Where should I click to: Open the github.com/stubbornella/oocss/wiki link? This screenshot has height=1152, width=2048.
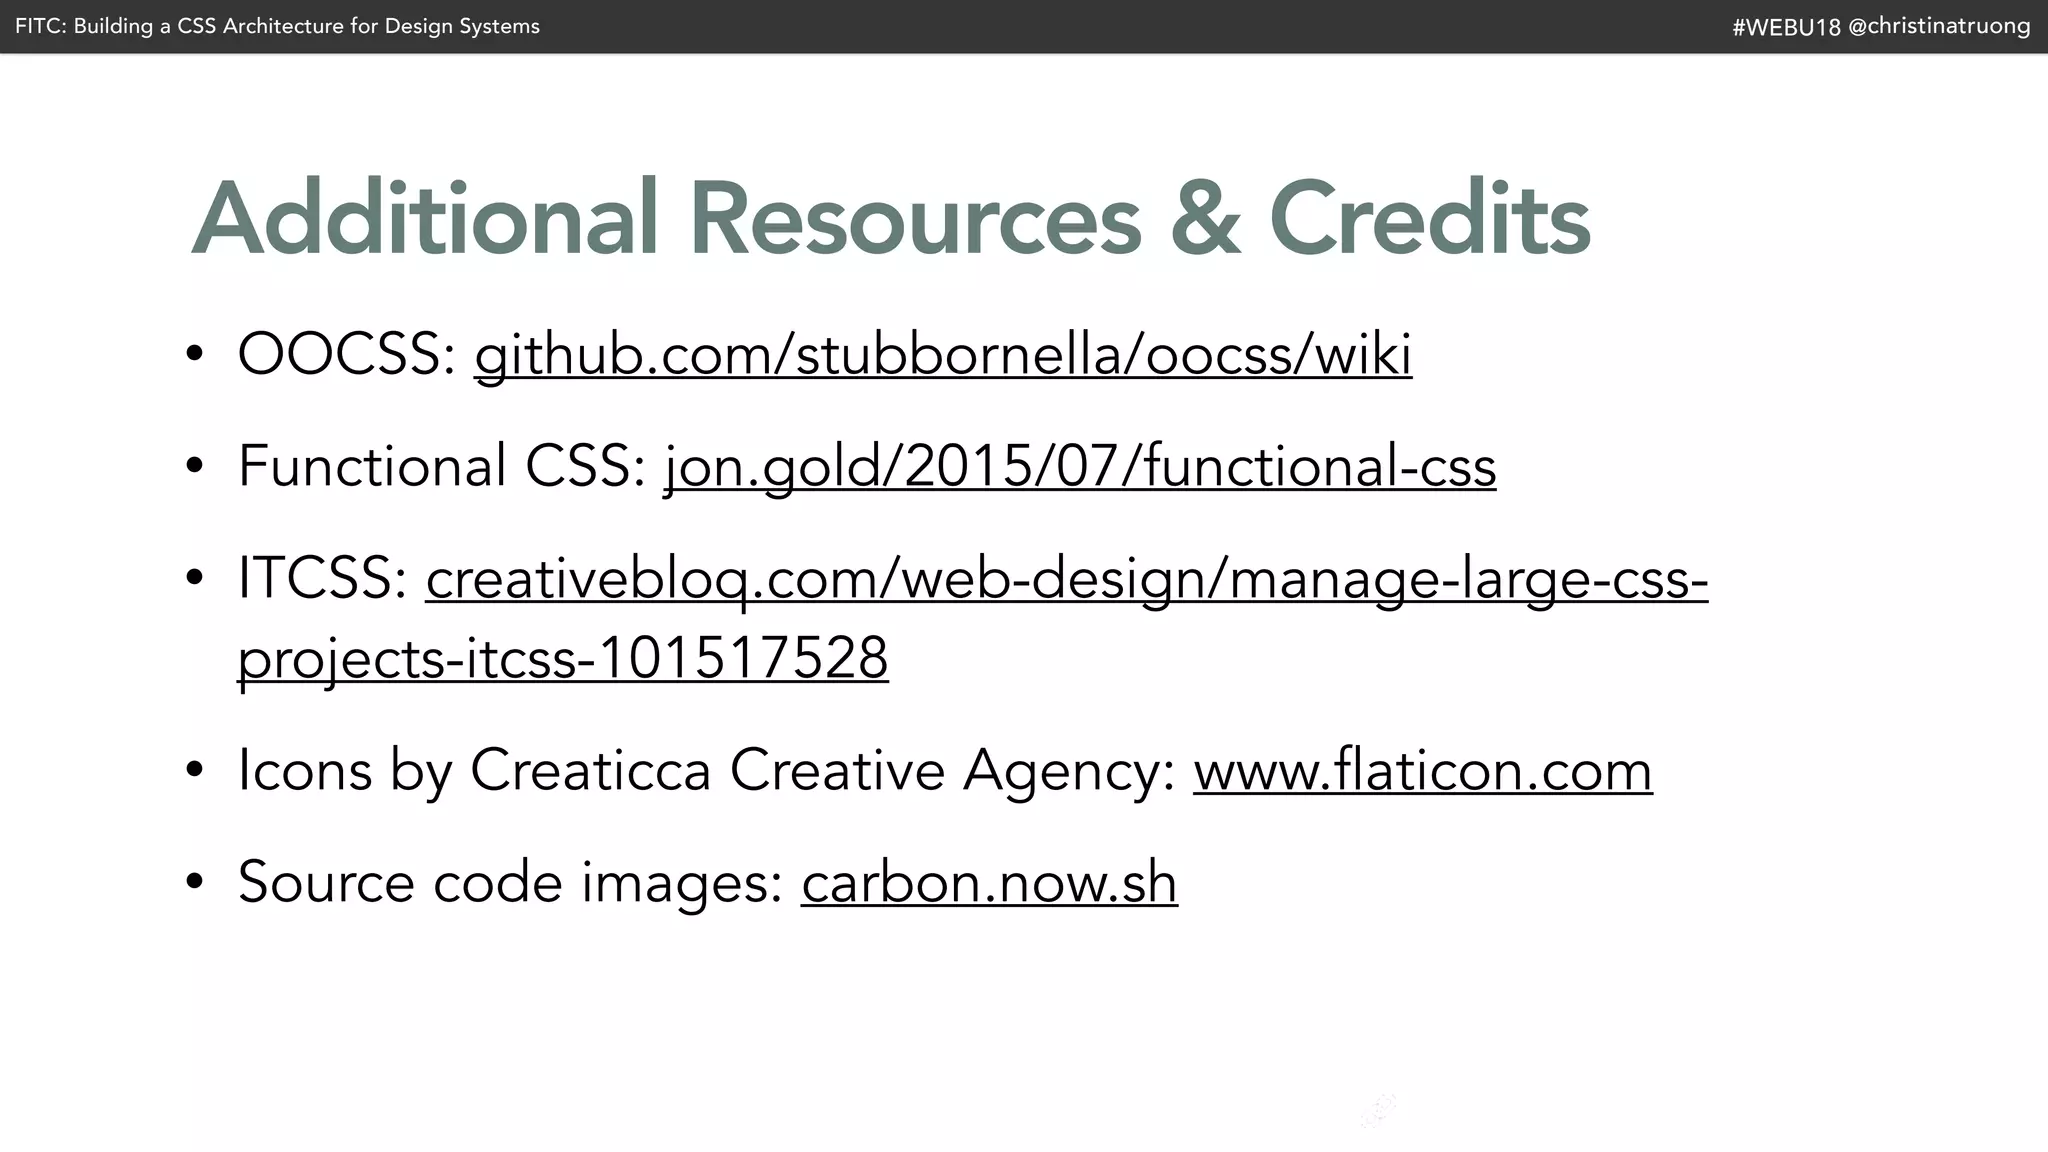[x=943, y=355]
